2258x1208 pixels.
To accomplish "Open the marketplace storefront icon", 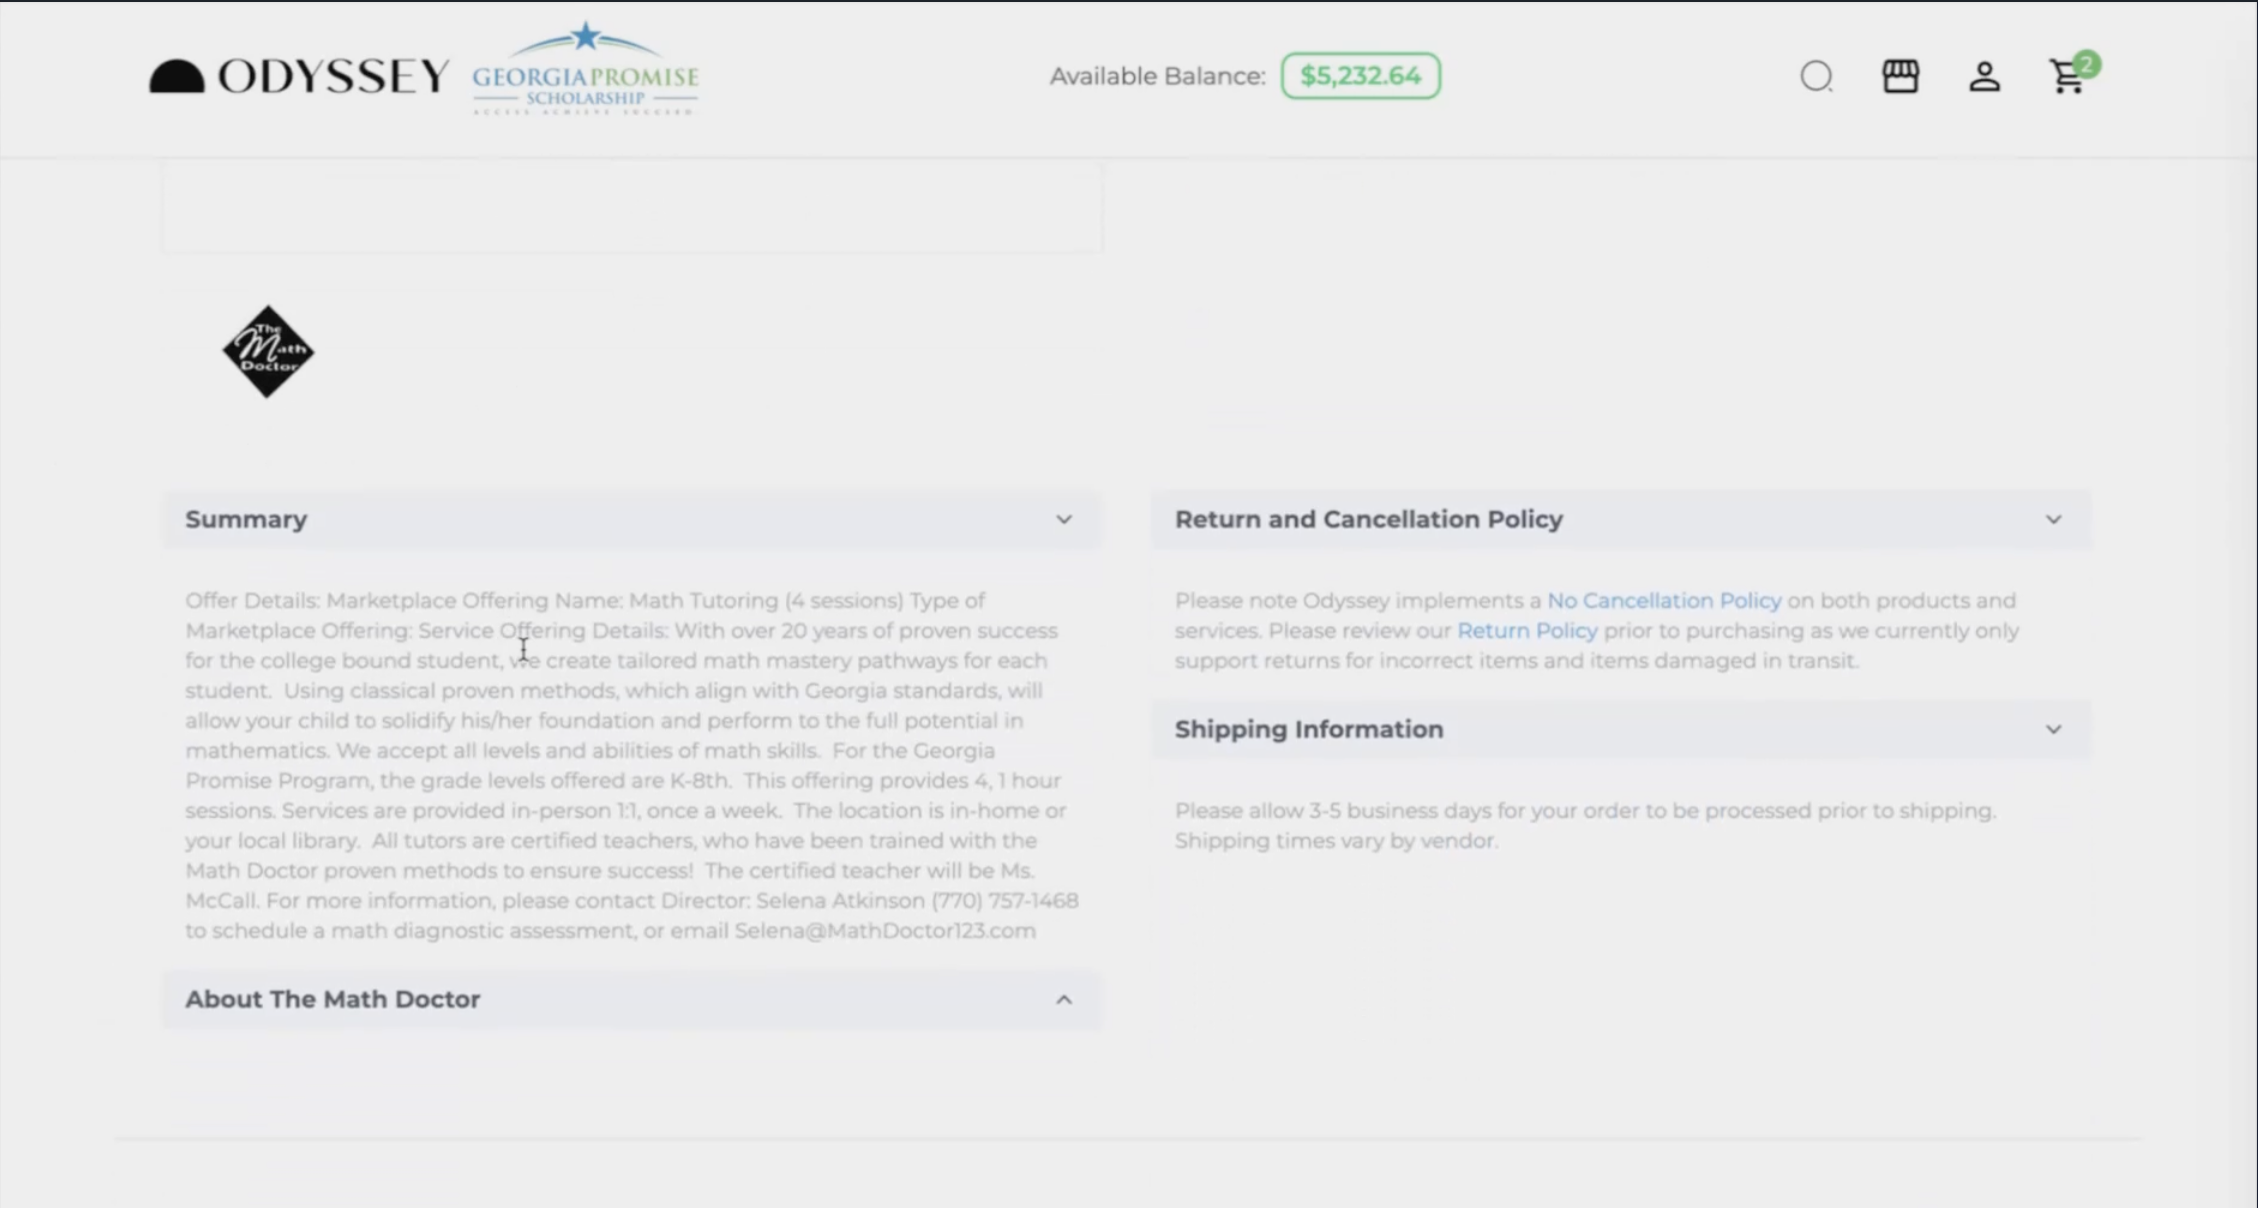I will pyautogui.click(x=1900, y=76).
